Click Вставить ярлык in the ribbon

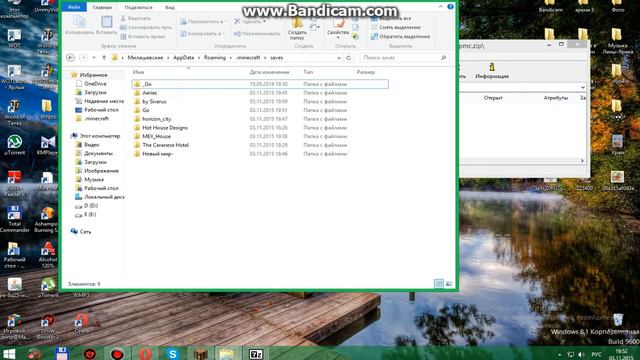tap(143, 36)
